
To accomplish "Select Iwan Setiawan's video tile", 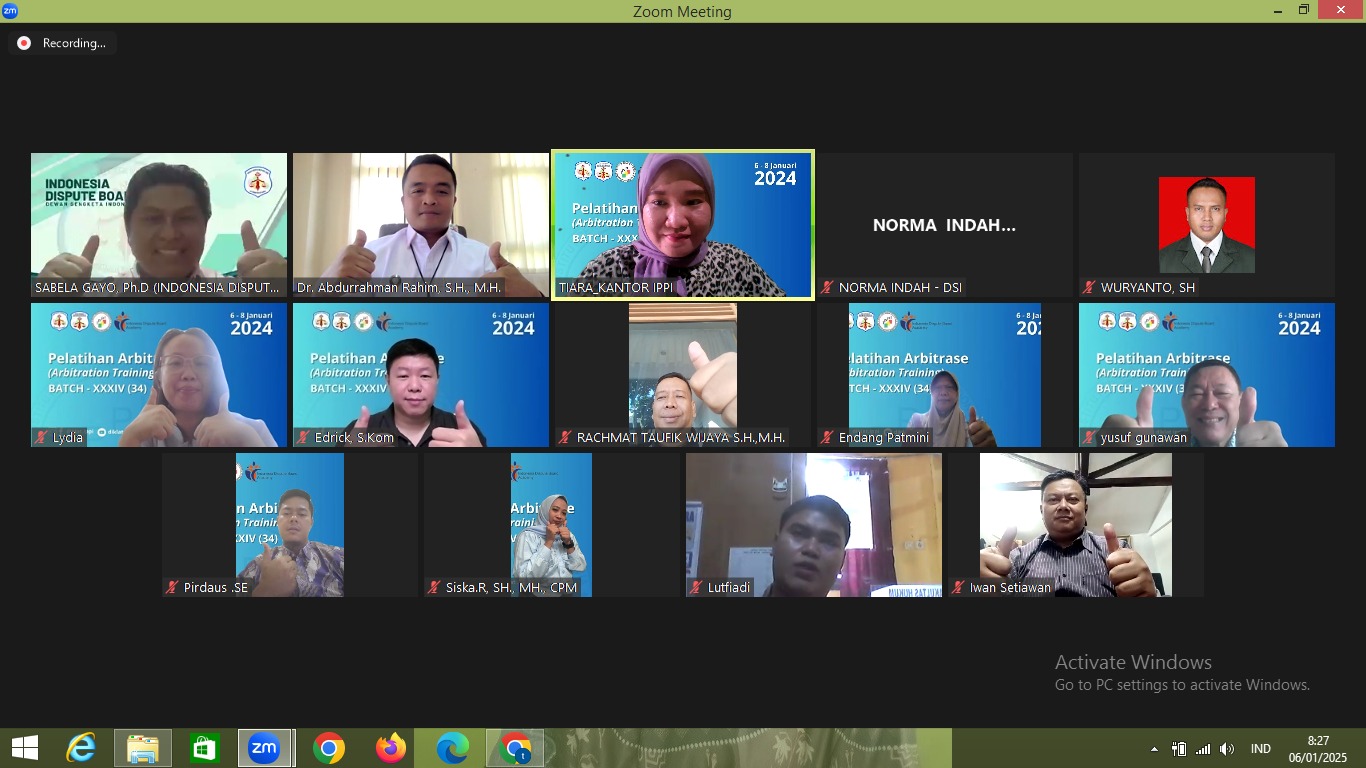I will pyautogui.click(x=1075, y=524).
